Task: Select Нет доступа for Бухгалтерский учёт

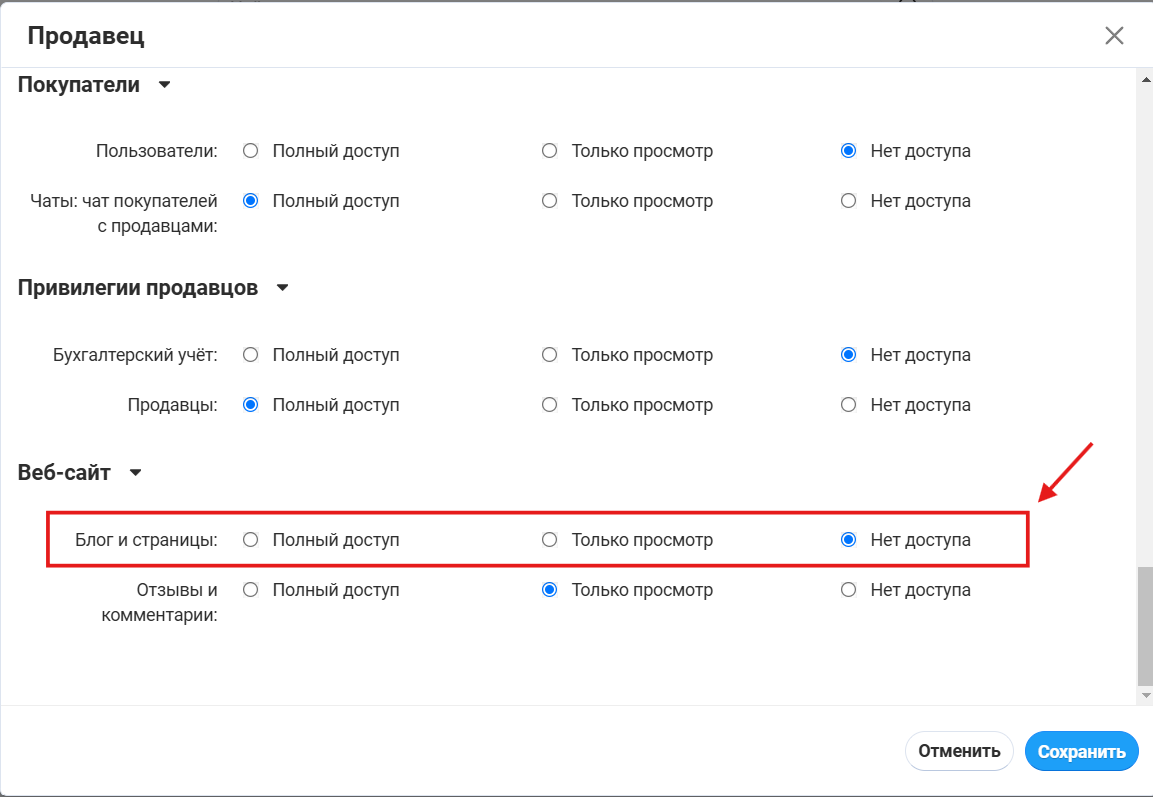Action: click(849, 355)
